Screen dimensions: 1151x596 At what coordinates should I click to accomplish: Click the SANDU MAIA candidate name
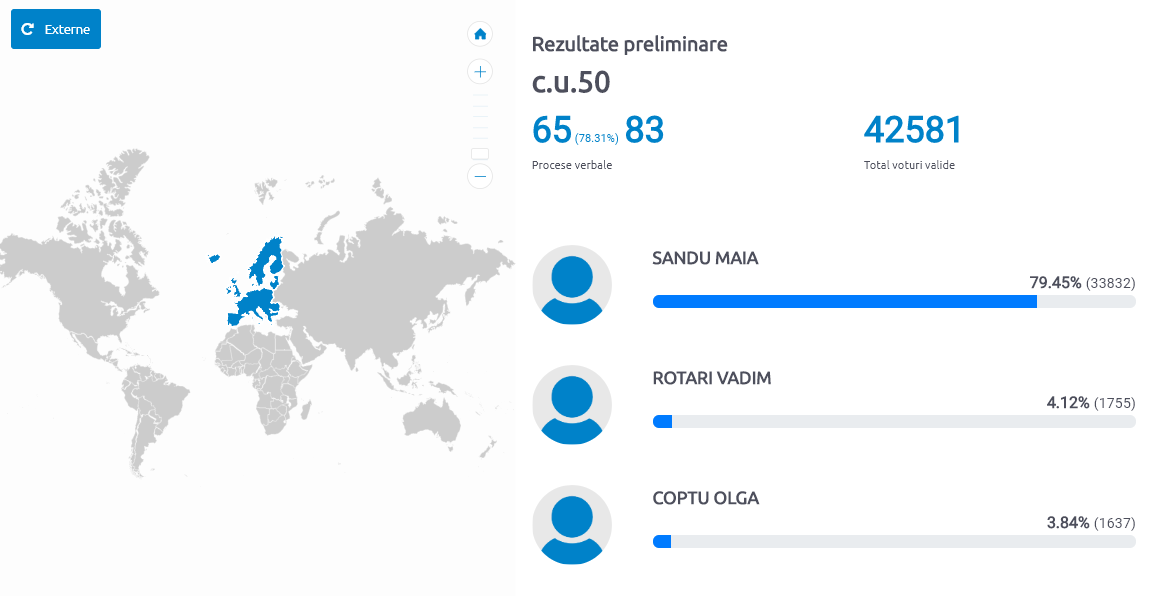click(705, 258)
